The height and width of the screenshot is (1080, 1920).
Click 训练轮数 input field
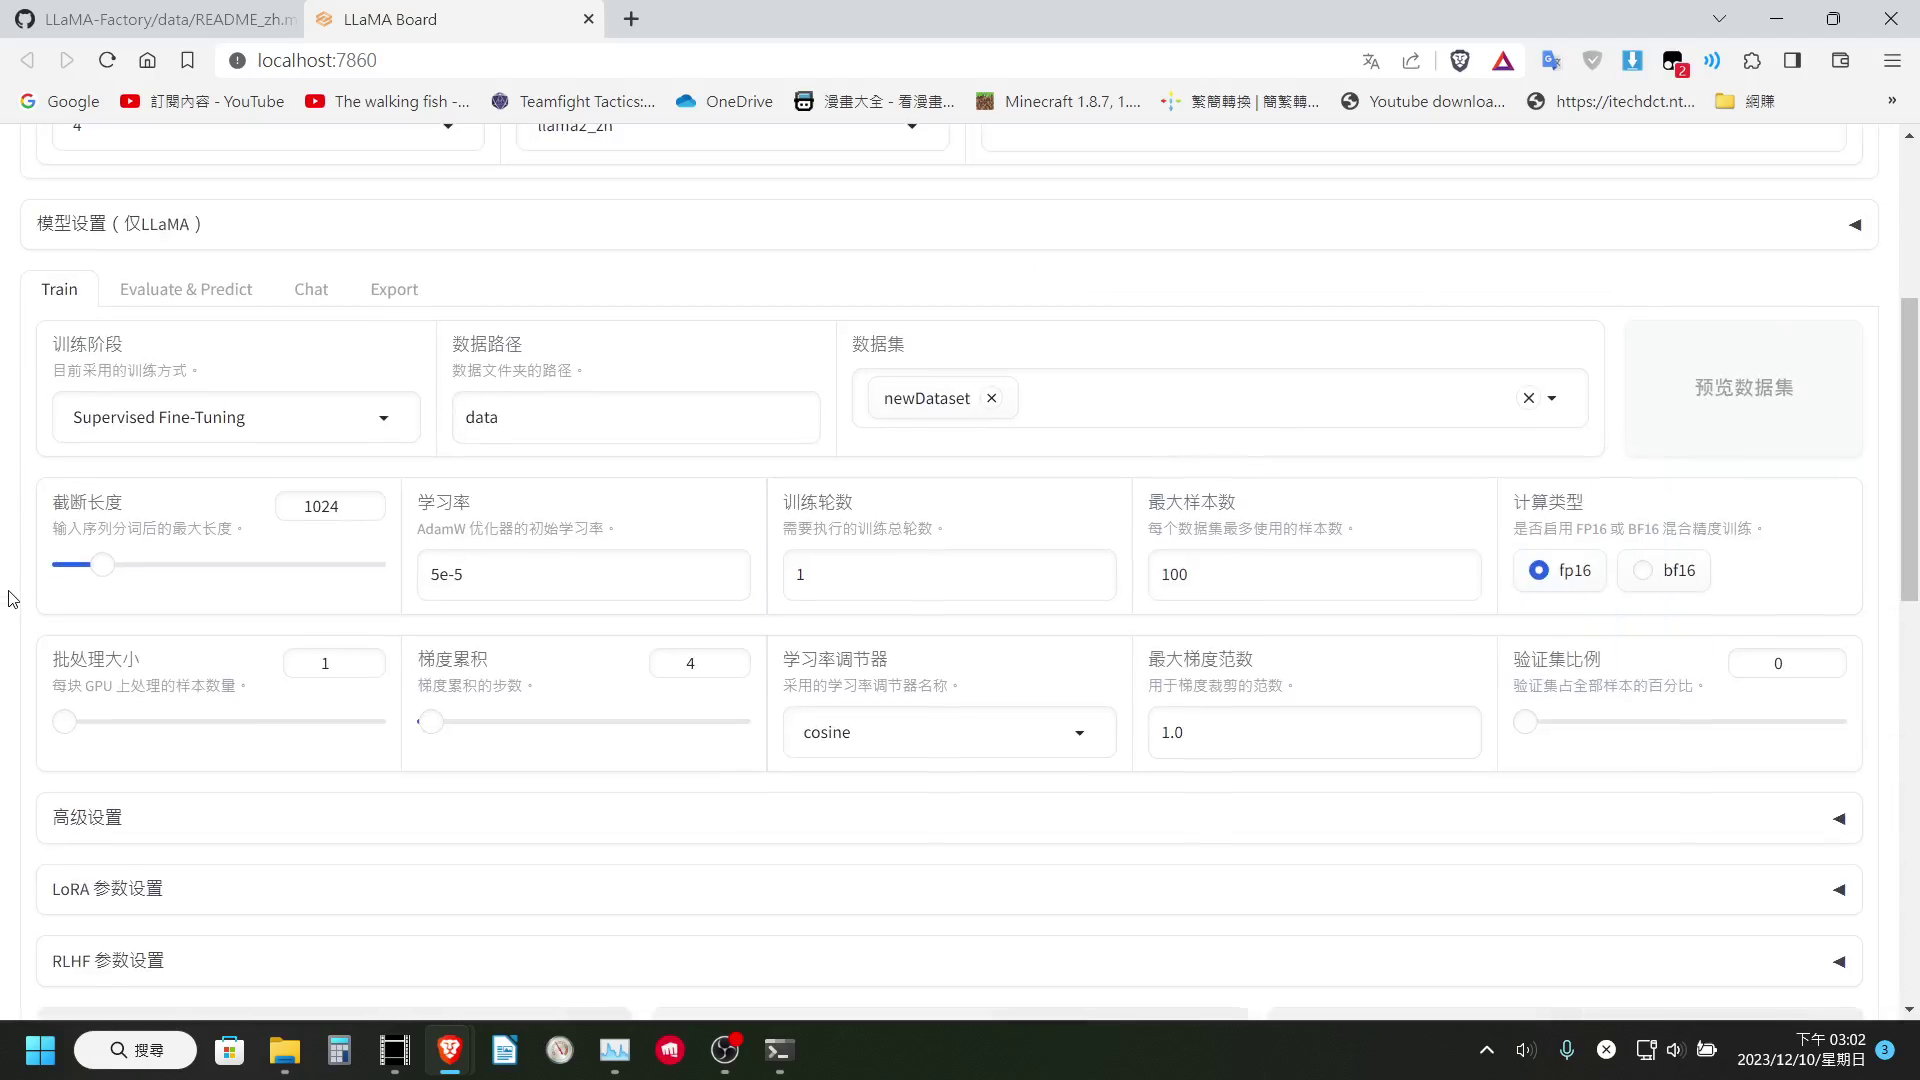click(x=949, y=574)
